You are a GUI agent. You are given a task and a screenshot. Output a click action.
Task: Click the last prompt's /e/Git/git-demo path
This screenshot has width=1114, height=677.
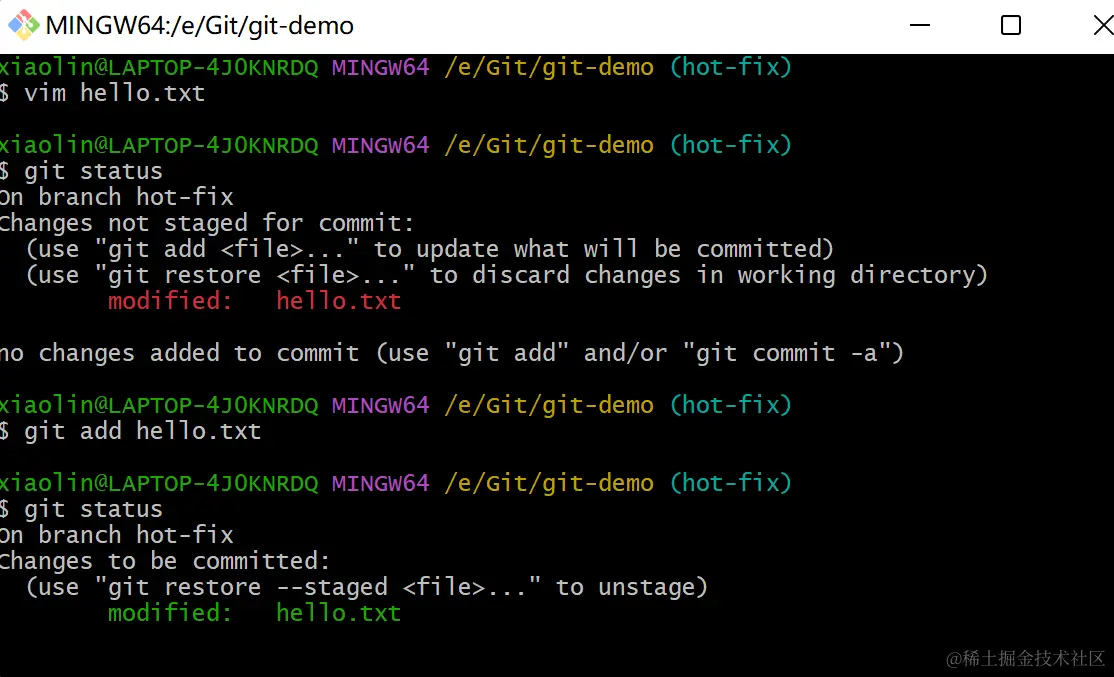point(549,483)
